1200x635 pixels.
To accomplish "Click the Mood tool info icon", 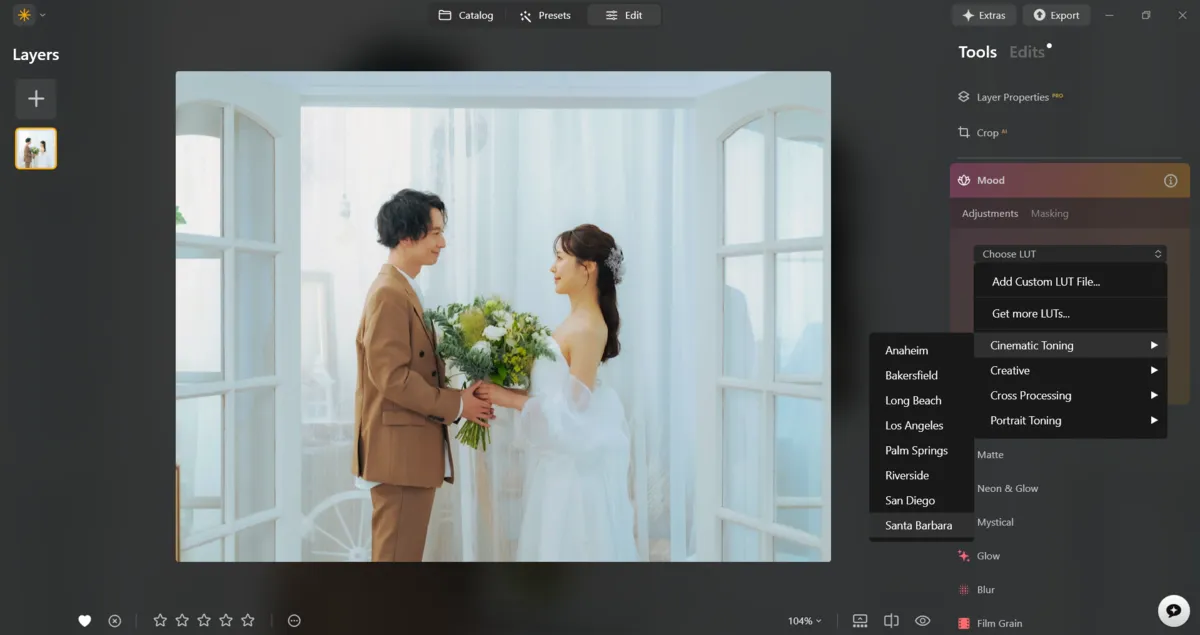I will tap(1170, 180).
